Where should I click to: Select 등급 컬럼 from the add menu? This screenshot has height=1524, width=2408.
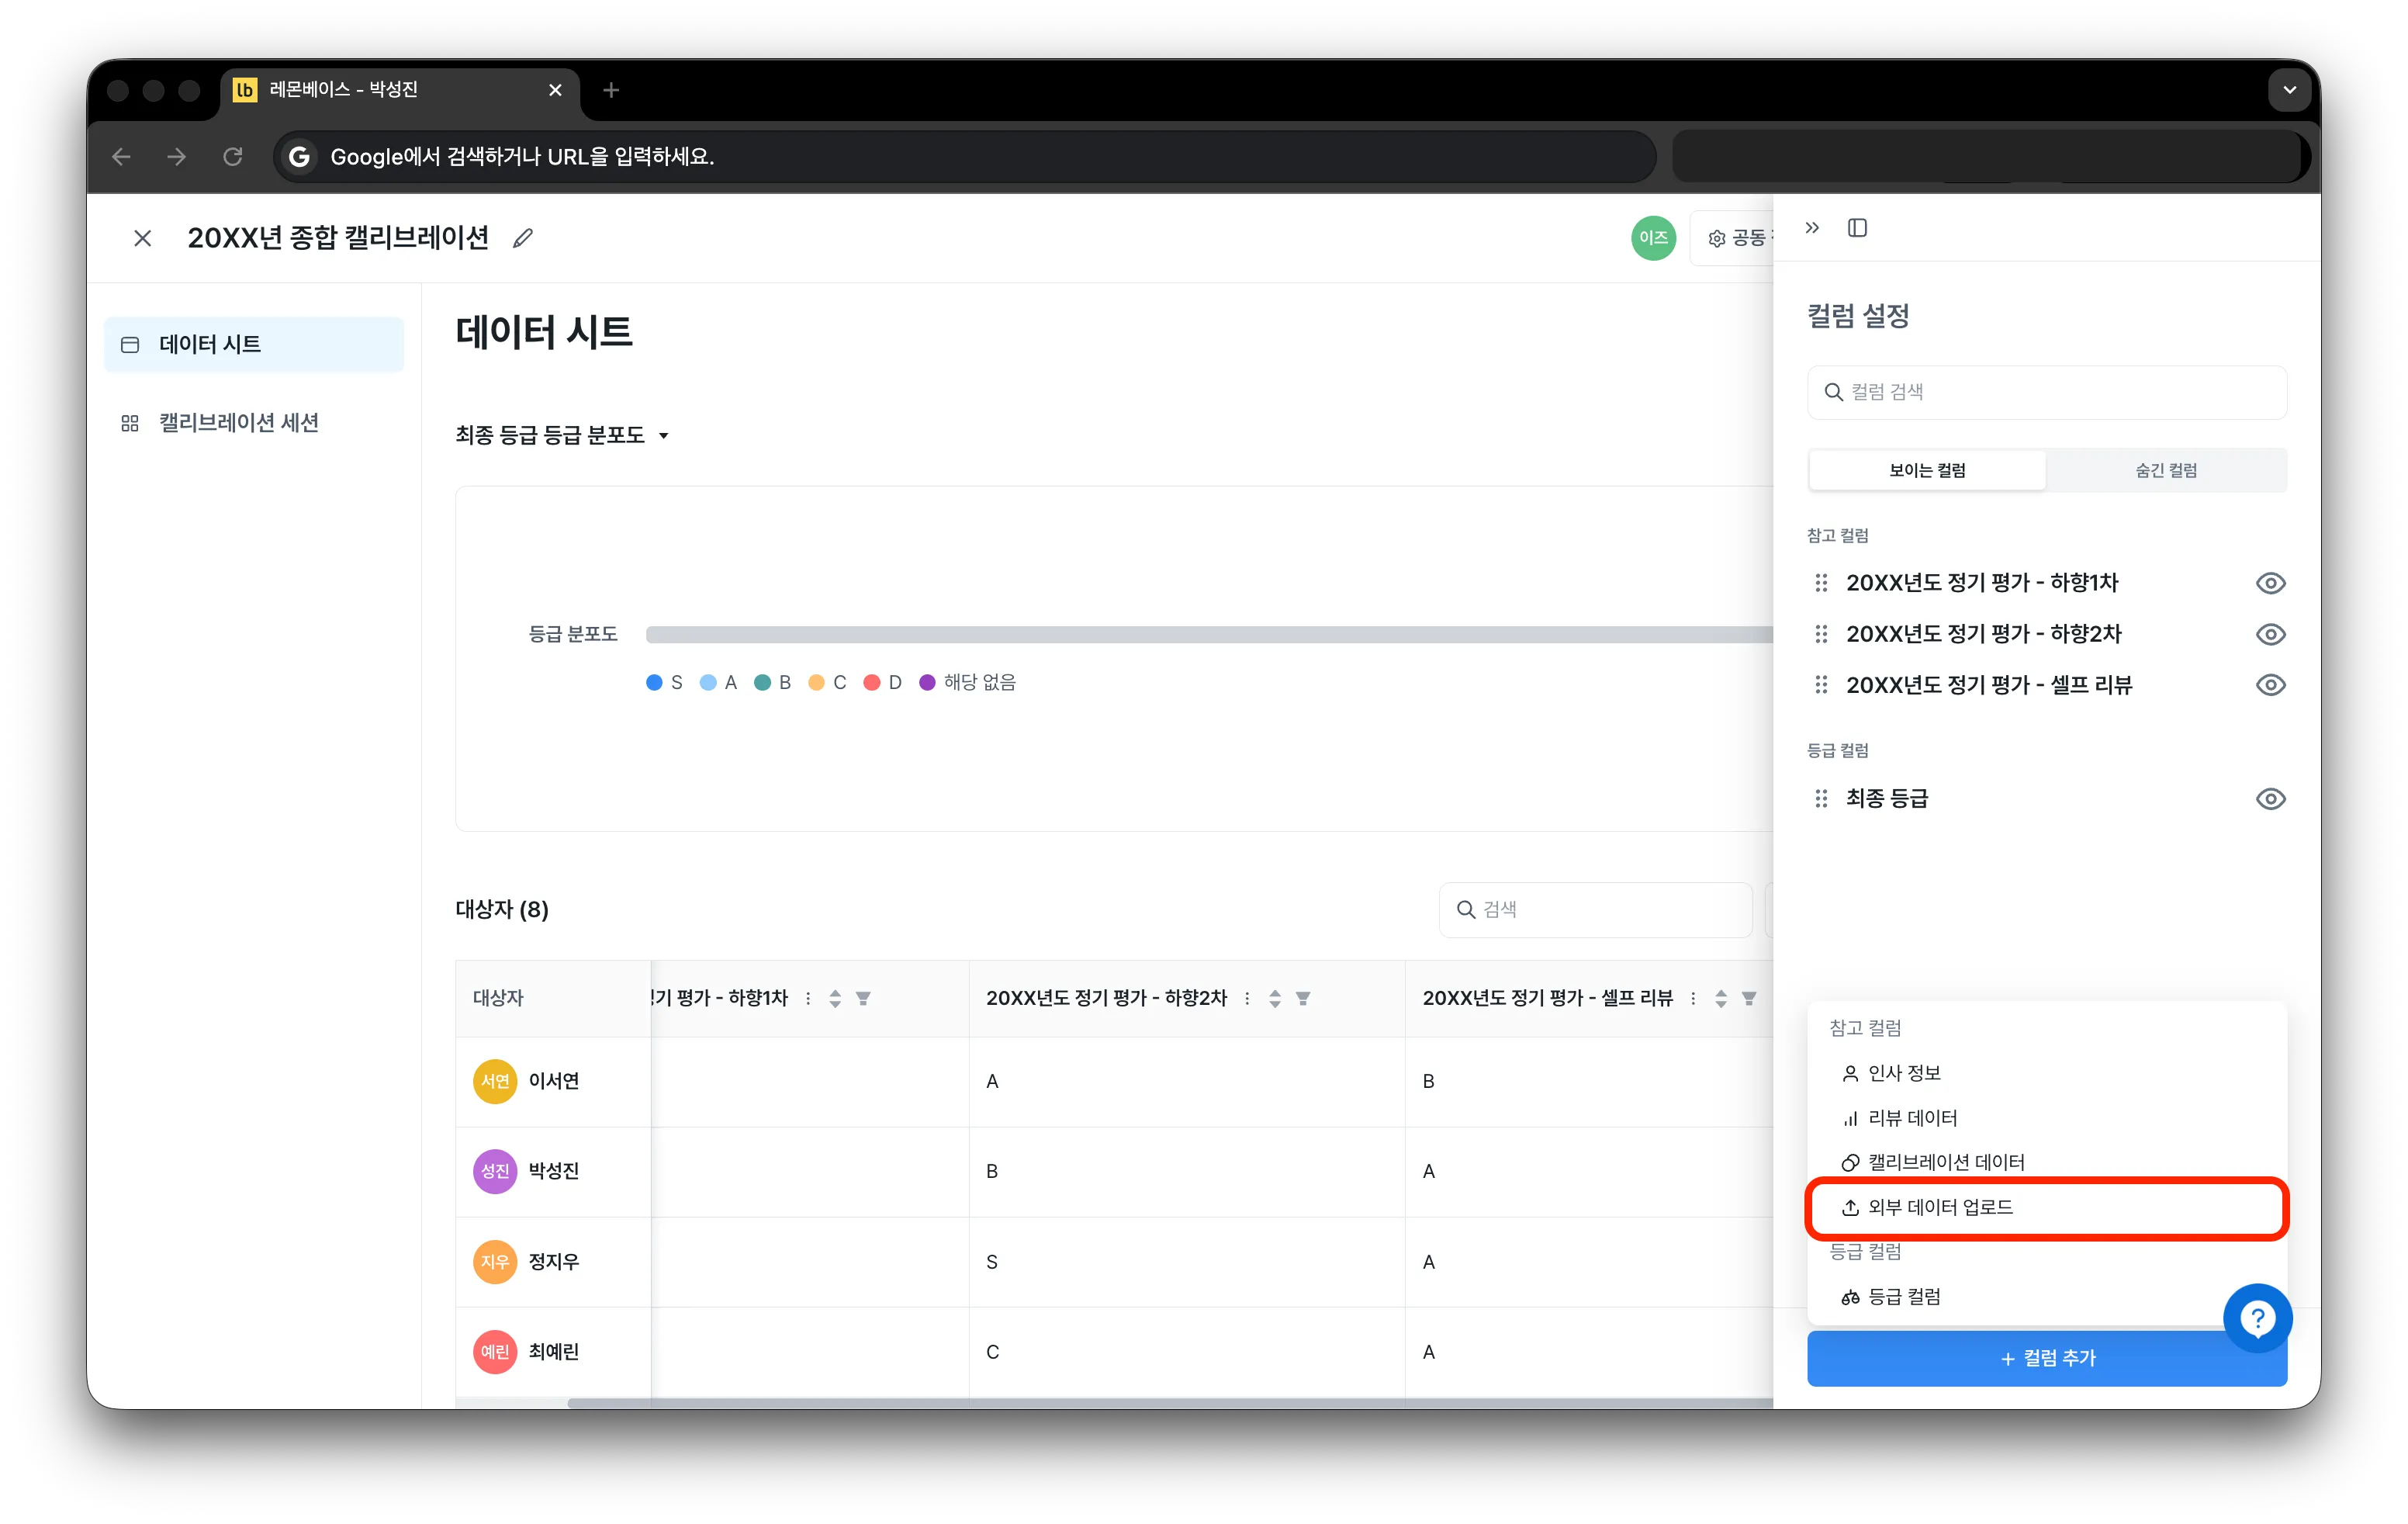[2047, 1297]
